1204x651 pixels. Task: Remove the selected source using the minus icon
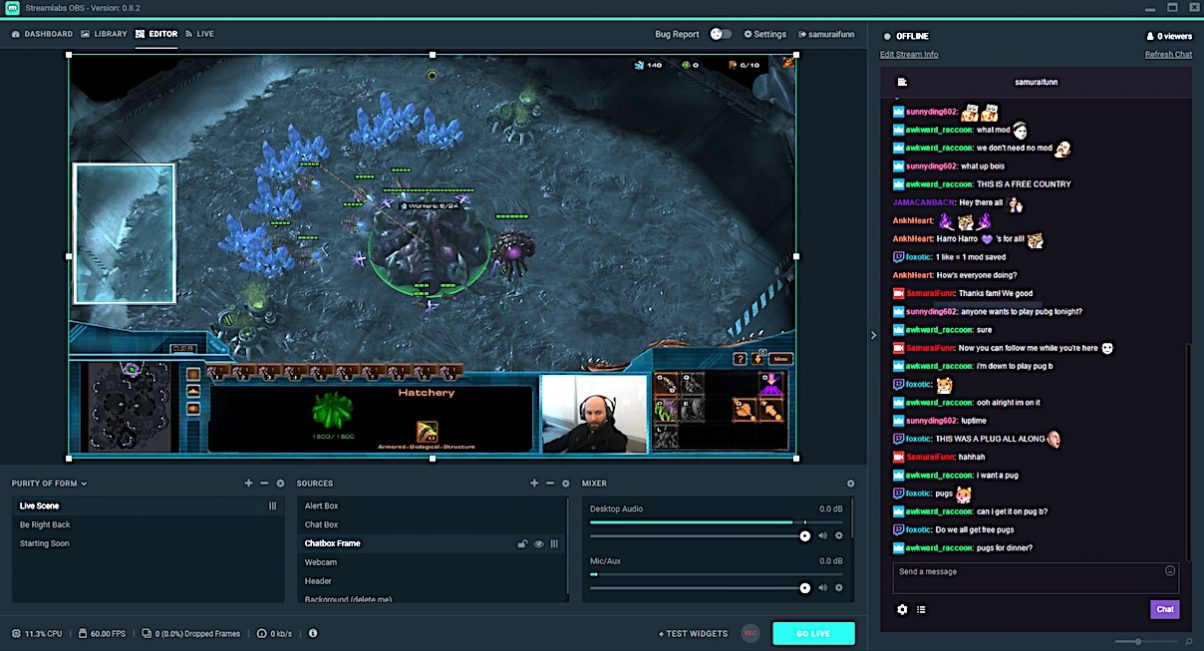(x=549, y=483)
